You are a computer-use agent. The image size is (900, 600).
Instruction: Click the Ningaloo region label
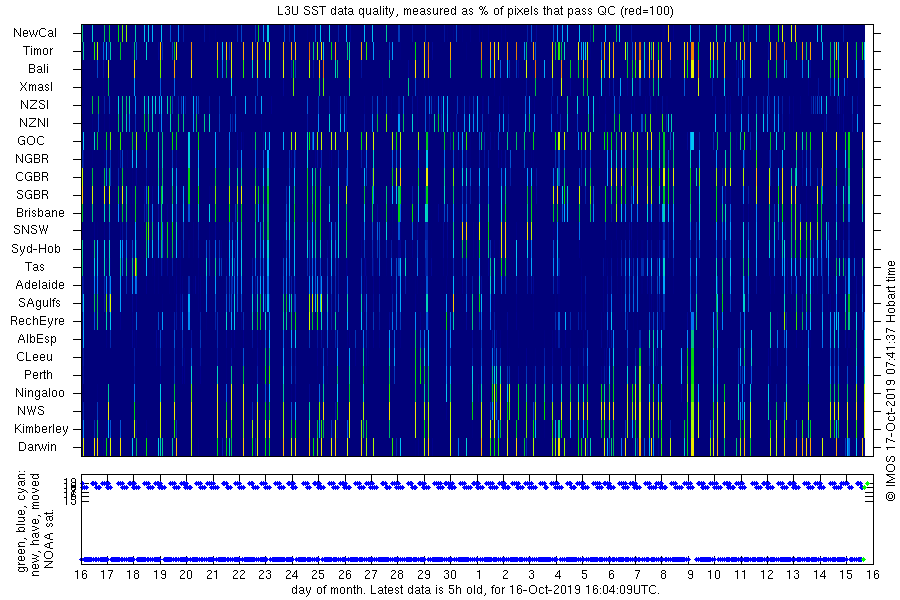40,393
